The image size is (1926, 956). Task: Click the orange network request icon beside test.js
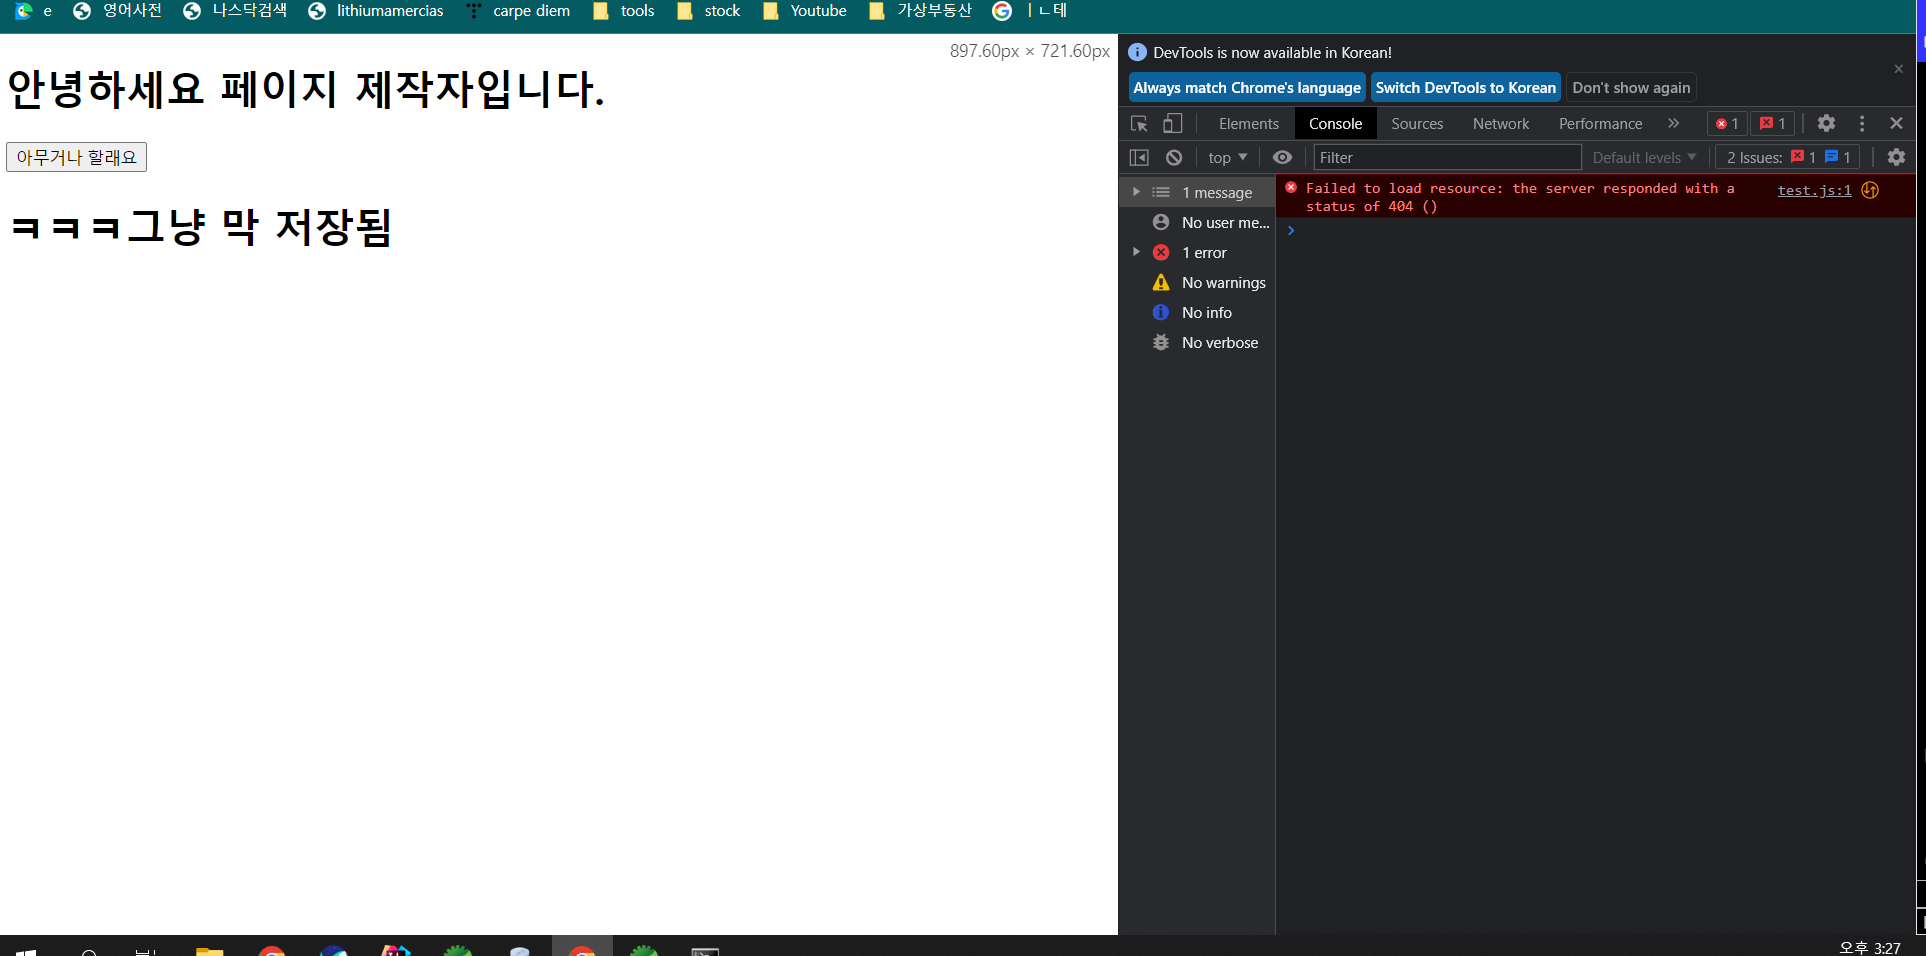pos(1870,190)
